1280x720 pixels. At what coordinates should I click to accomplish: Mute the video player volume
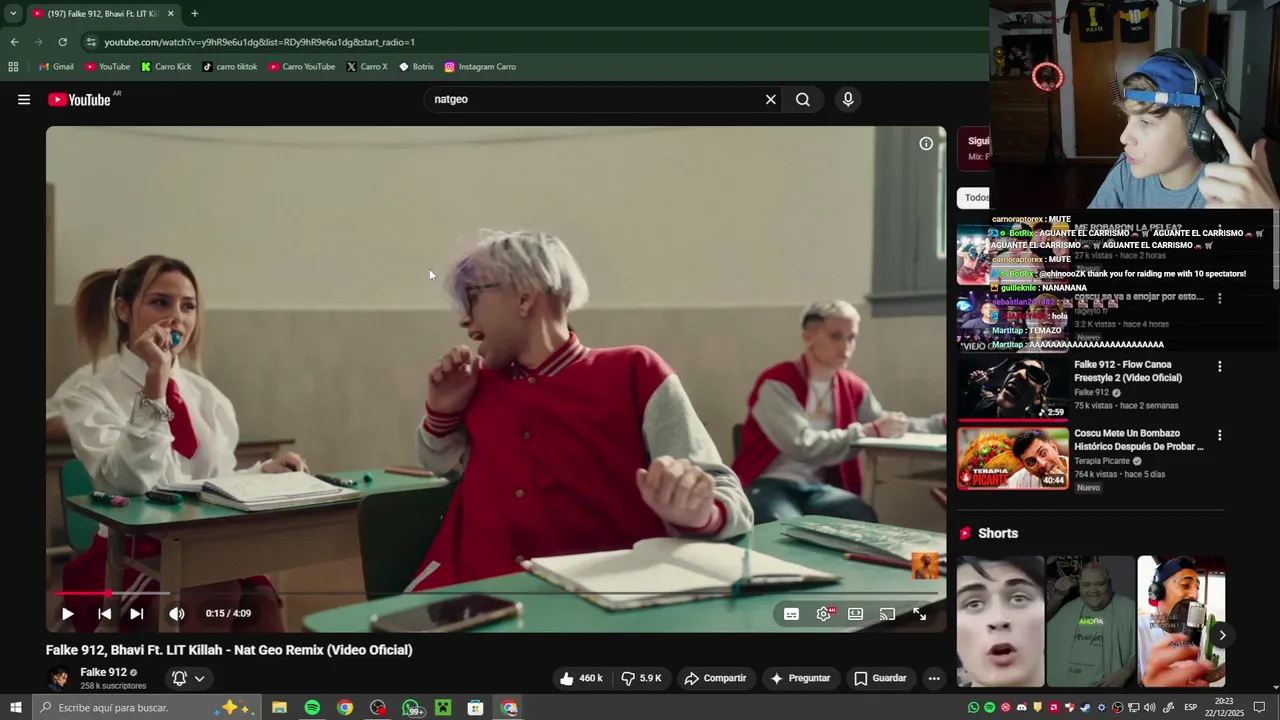[x=177, y=614]
